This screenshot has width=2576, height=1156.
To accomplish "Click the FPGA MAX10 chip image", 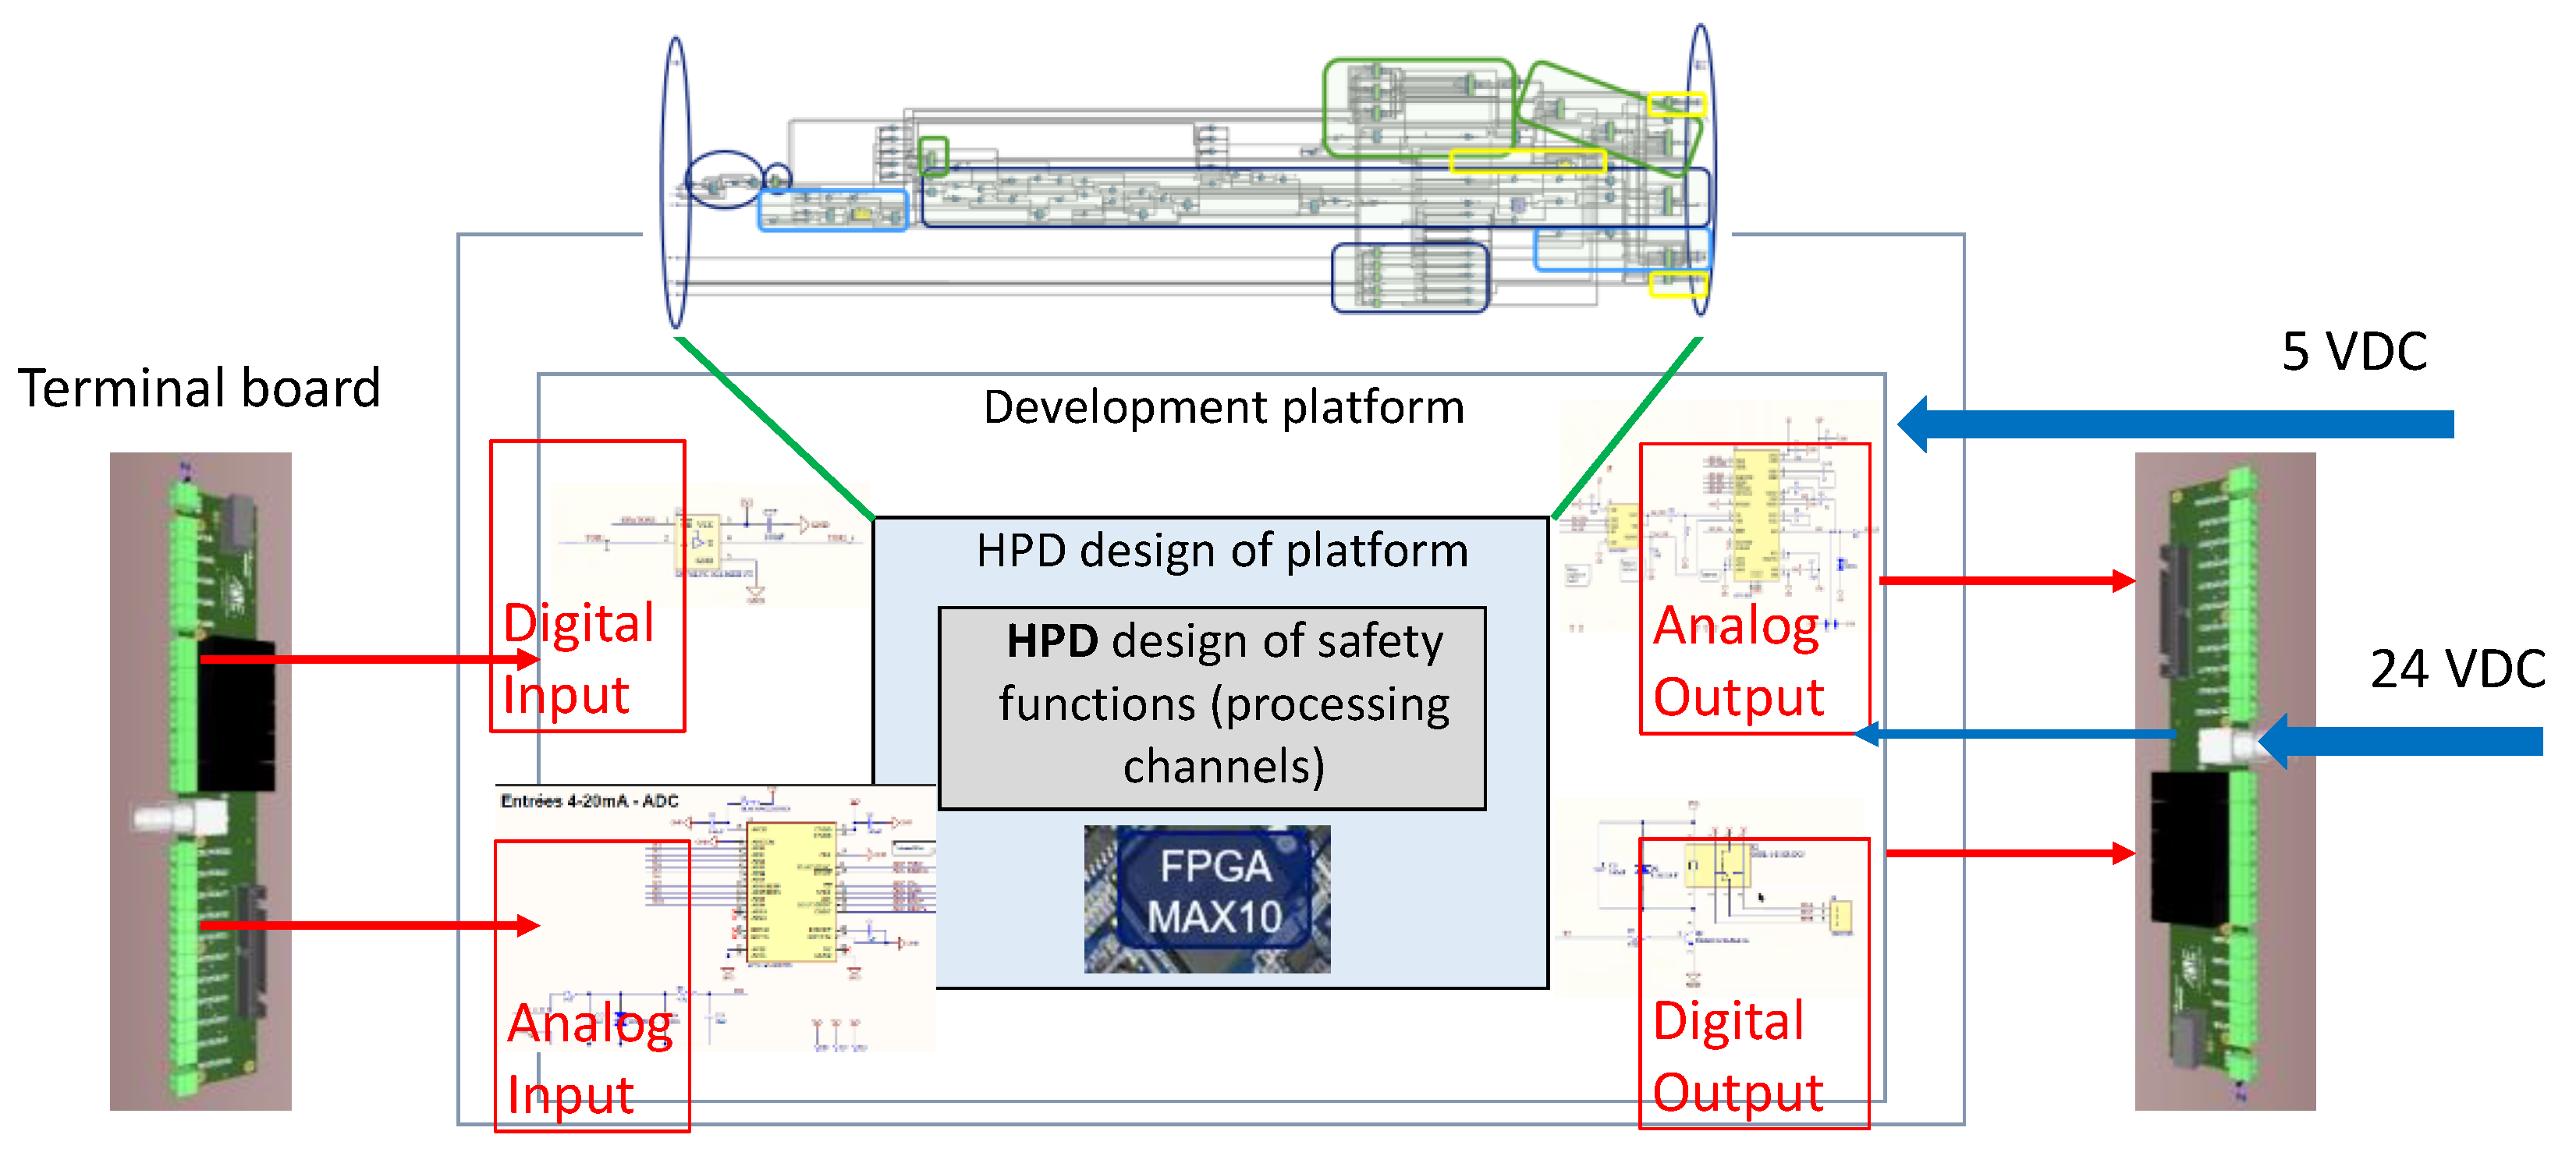I will click(1207, 898).
